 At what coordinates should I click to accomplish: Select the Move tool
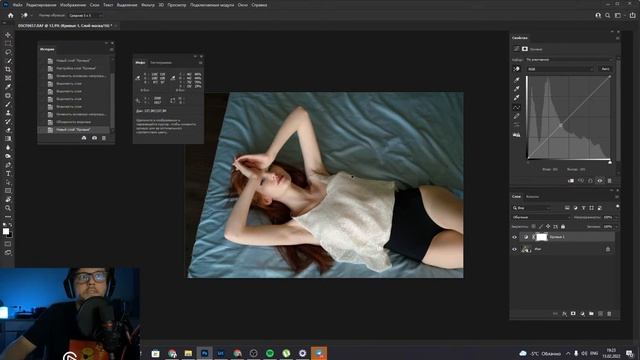pos(8,35)
